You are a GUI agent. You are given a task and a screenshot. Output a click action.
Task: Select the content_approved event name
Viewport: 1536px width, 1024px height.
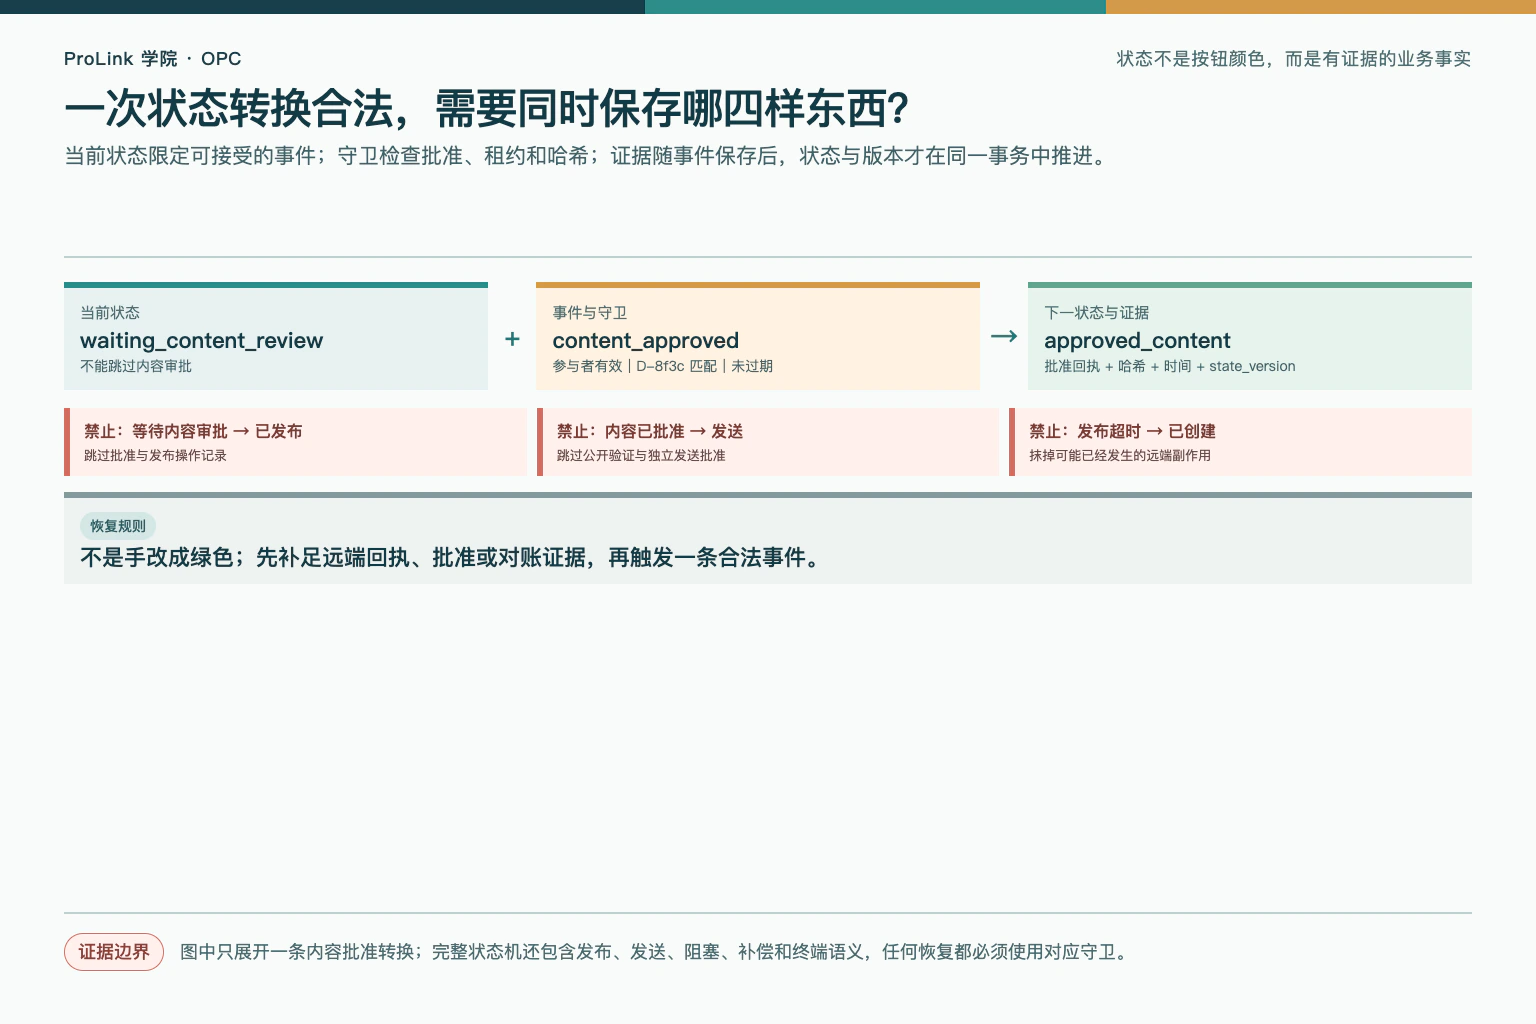coord(646,341)
